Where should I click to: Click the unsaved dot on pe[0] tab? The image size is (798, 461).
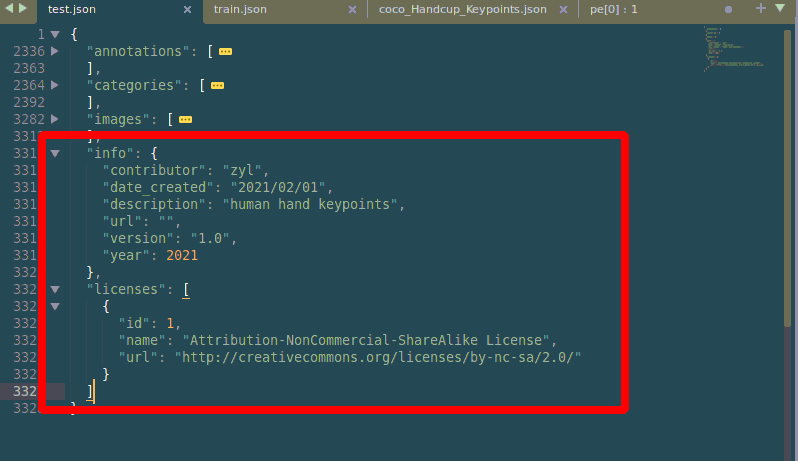[x=728, y=10]
